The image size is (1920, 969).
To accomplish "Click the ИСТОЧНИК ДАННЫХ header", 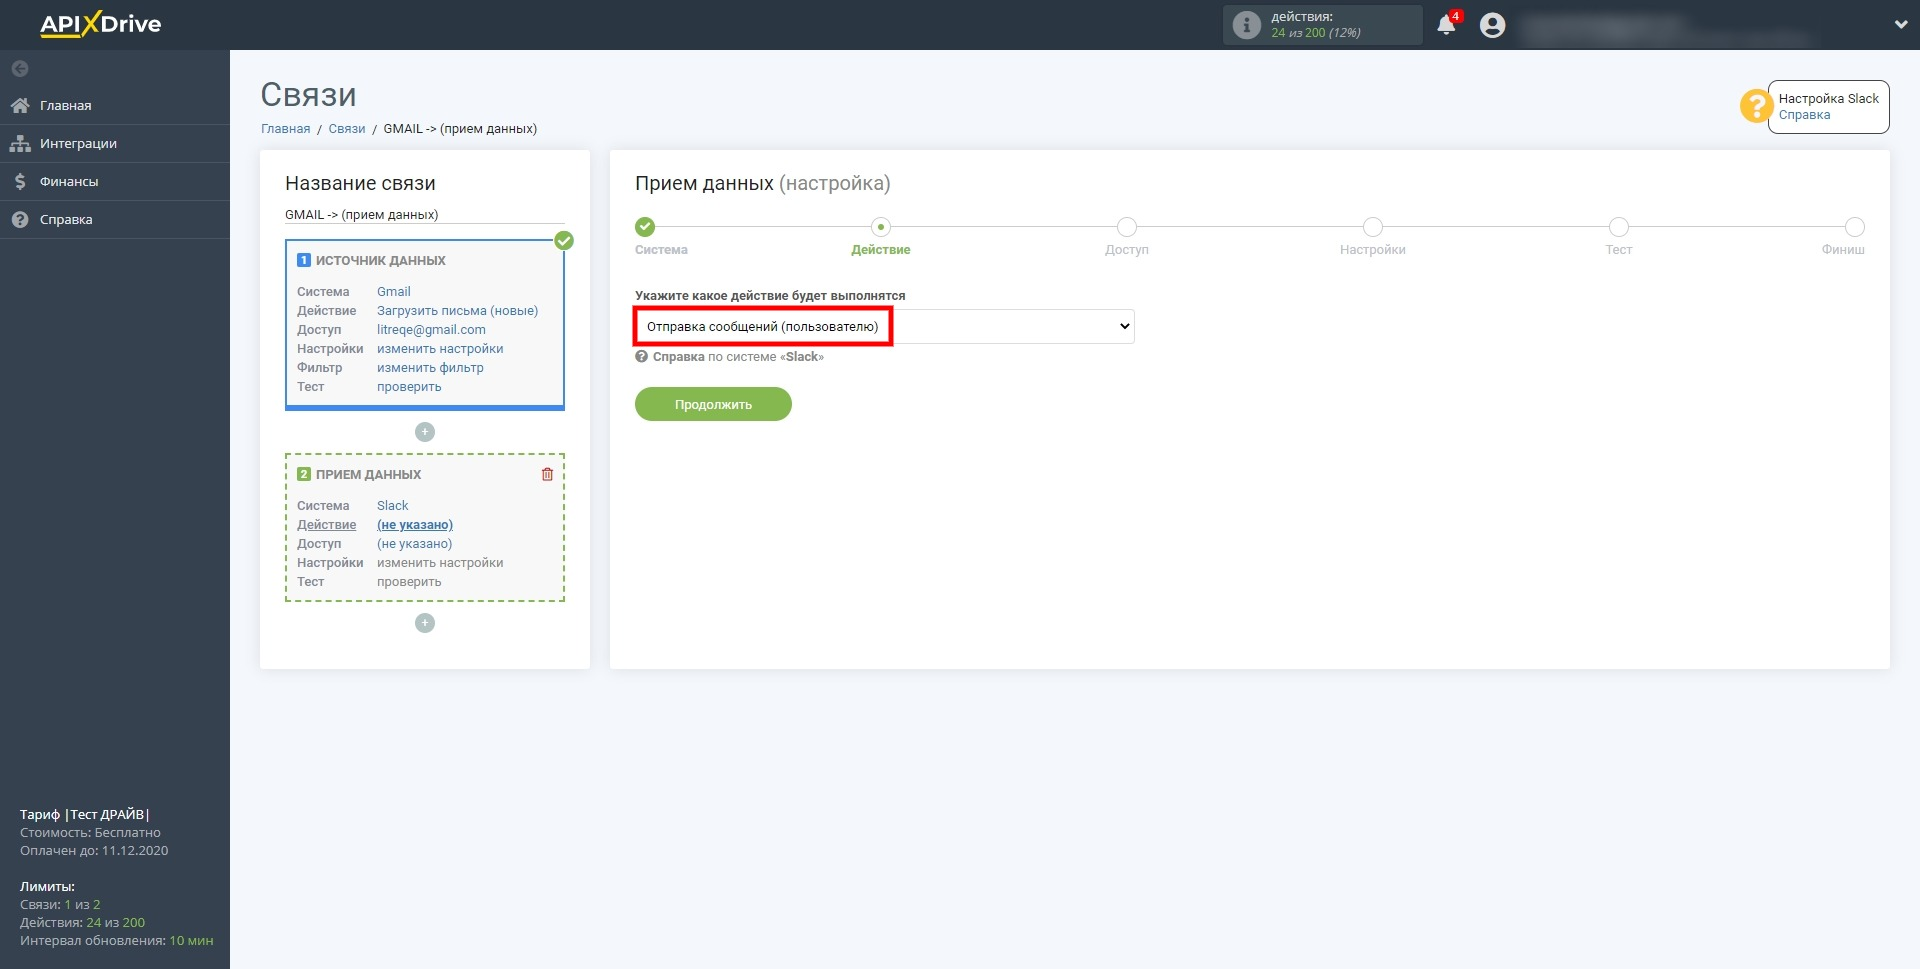I will pos(380,261).
